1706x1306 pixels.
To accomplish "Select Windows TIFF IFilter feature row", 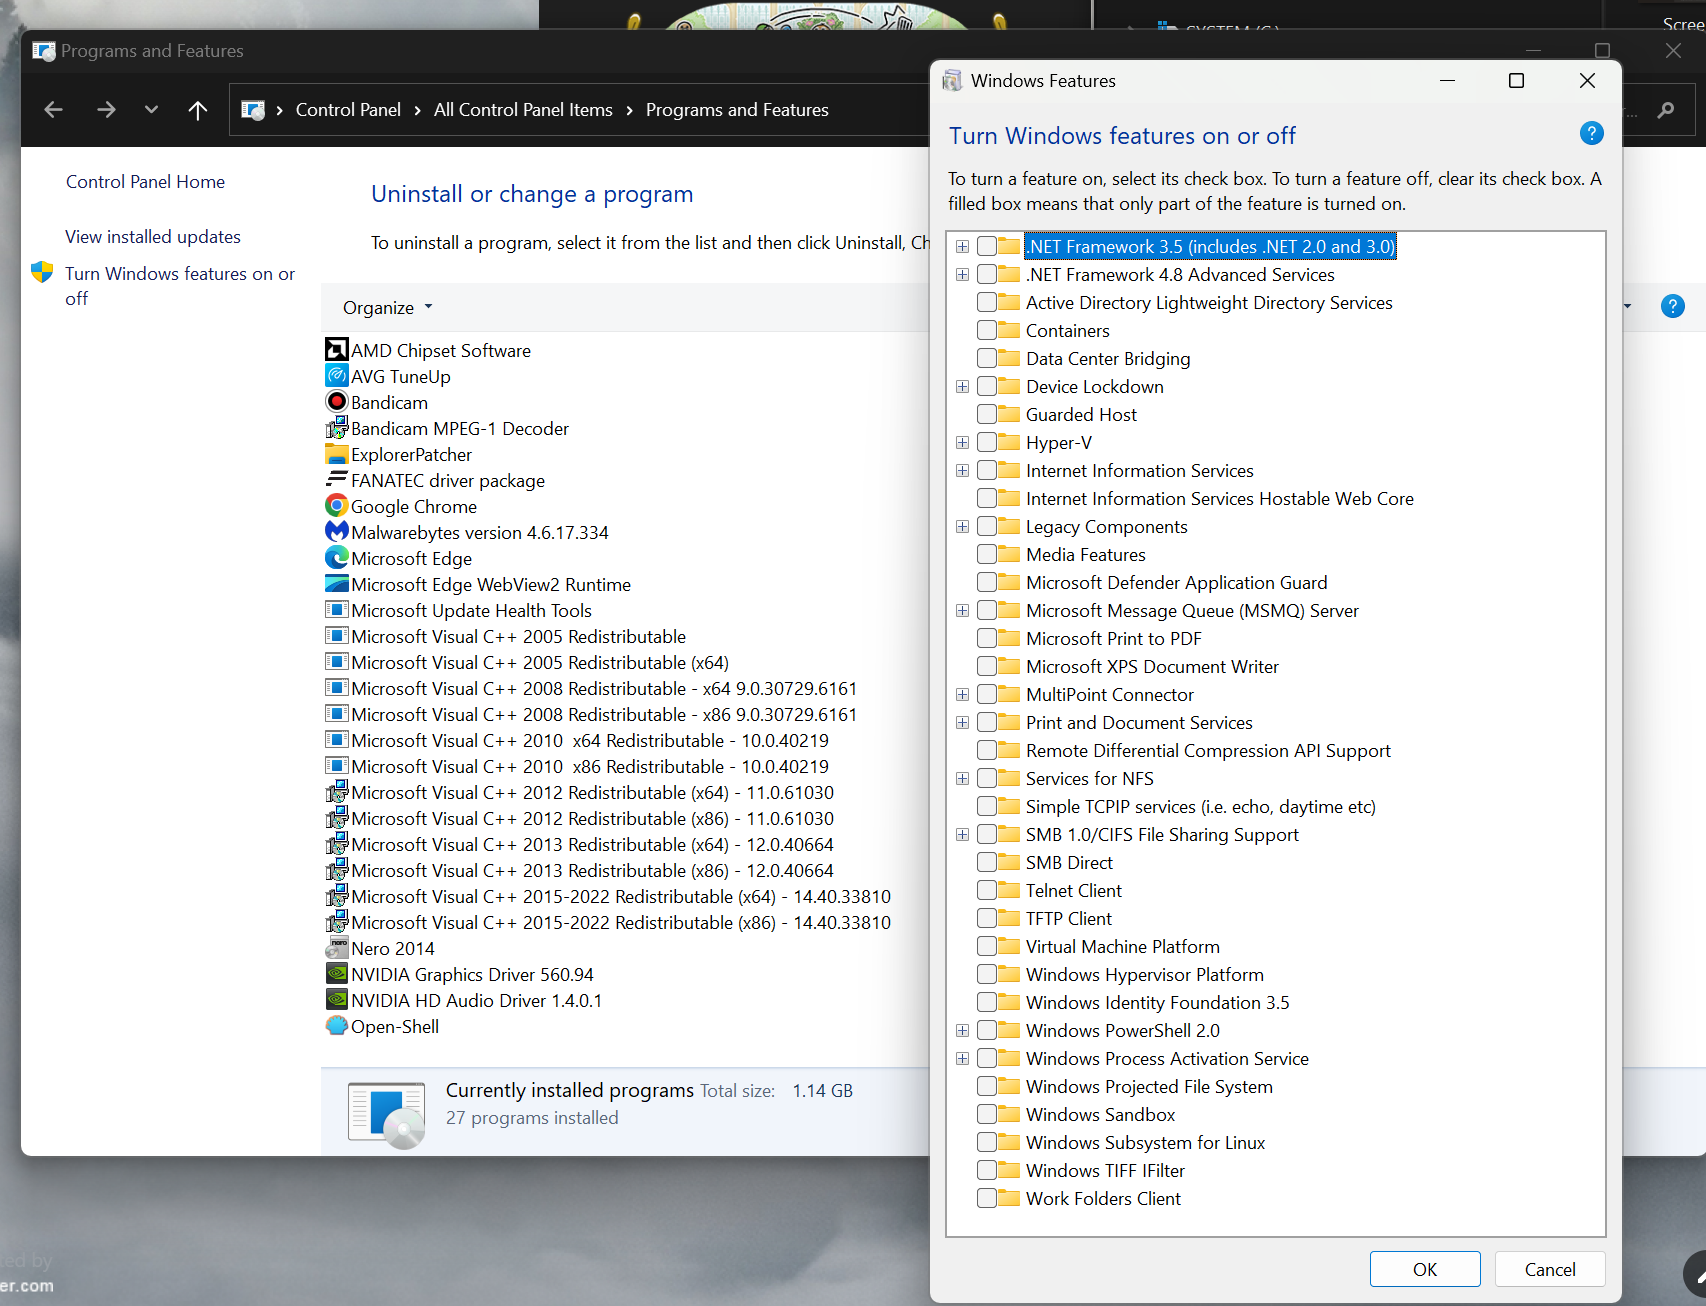I will 1105,1170.
